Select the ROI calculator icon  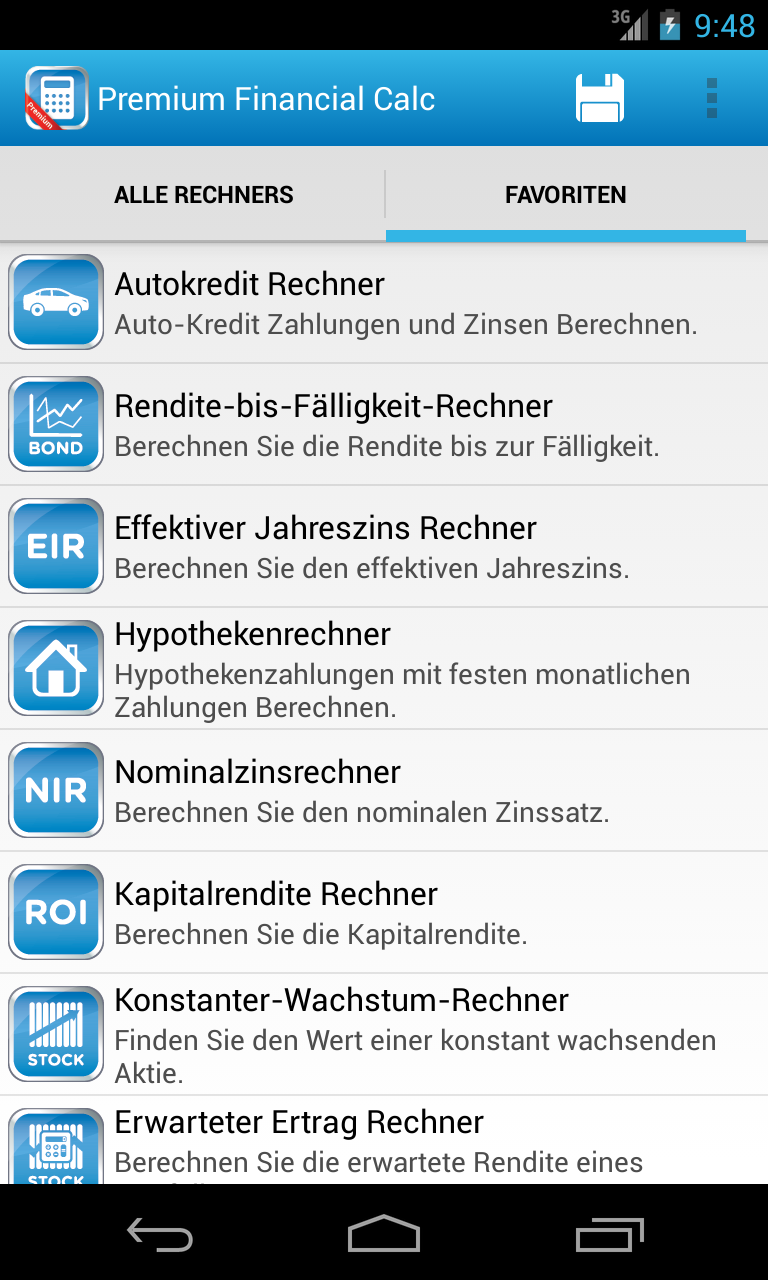point(56,912)
